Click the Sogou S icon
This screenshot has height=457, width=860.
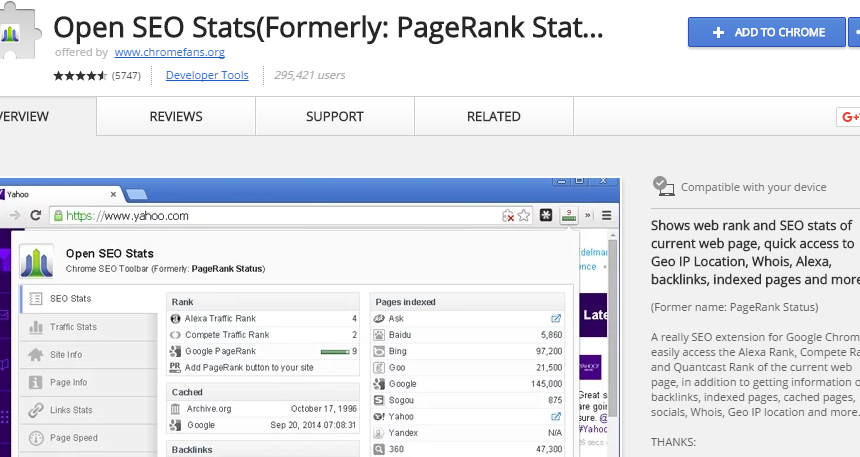point(379,400)
